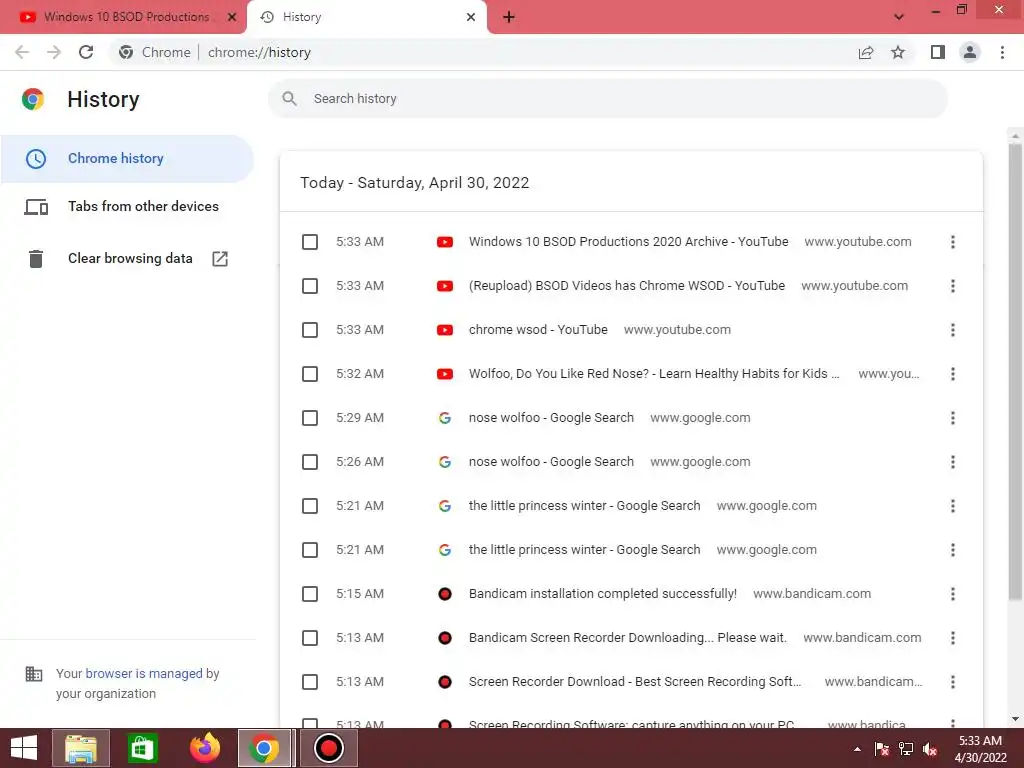Open actions menu for 5:29 AM nose wolfoo
The width and height of the screenshot is (1024, 768).
point(953,418)
